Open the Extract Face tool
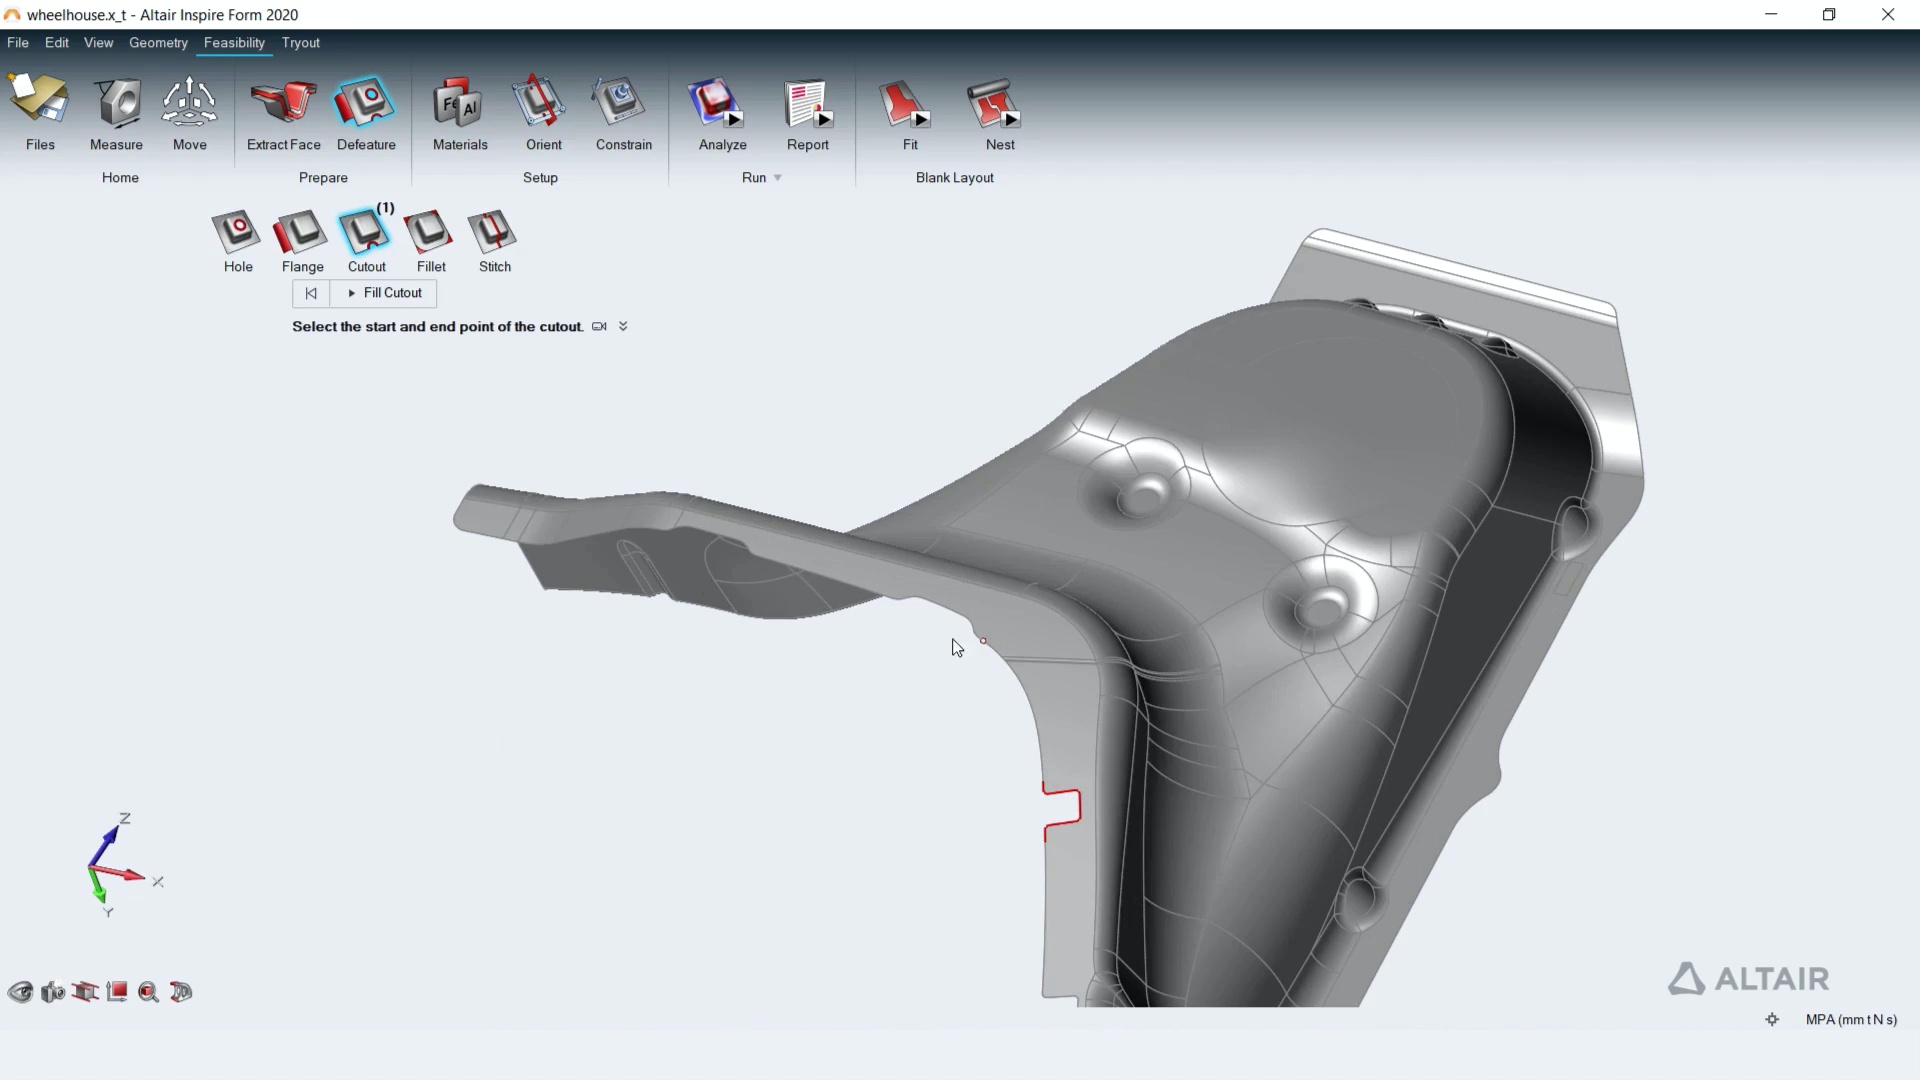Screen dimensions: 1920x1080 (x=282, y=110)
